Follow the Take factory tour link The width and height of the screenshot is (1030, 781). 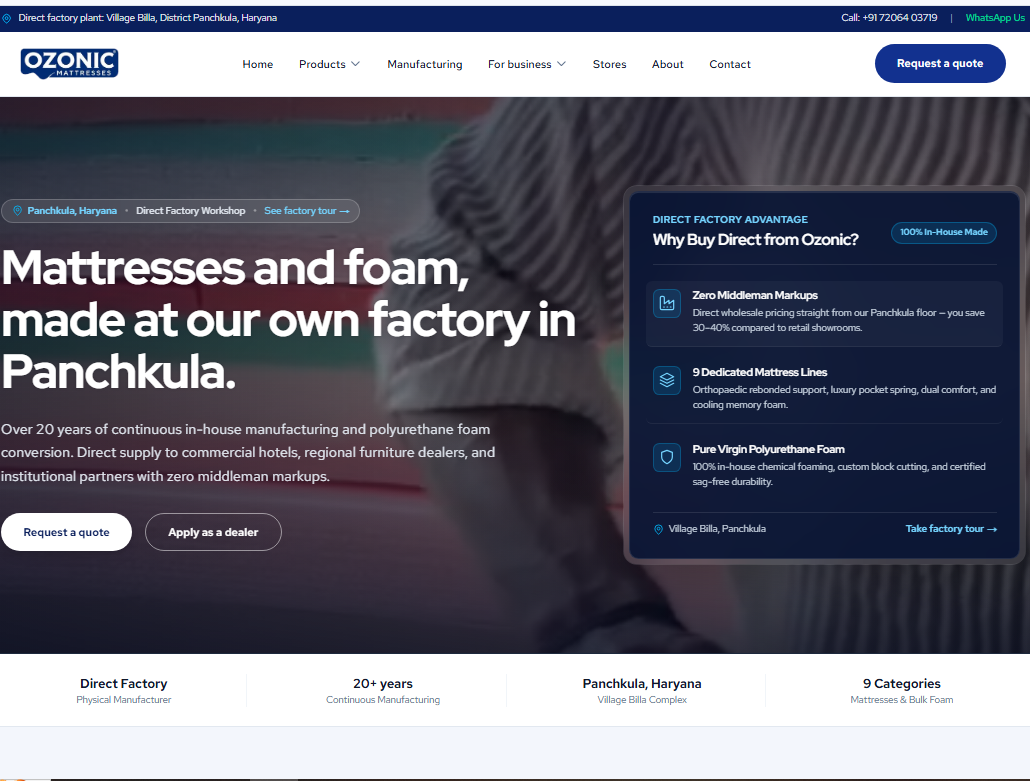point(951,529)
